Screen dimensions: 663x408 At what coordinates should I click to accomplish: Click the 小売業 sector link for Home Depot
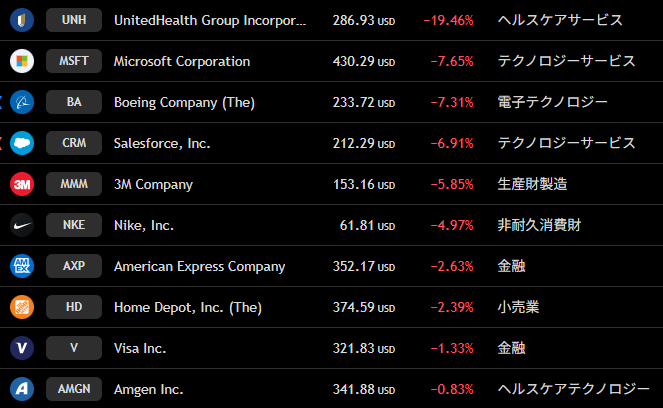click(519, 307)
